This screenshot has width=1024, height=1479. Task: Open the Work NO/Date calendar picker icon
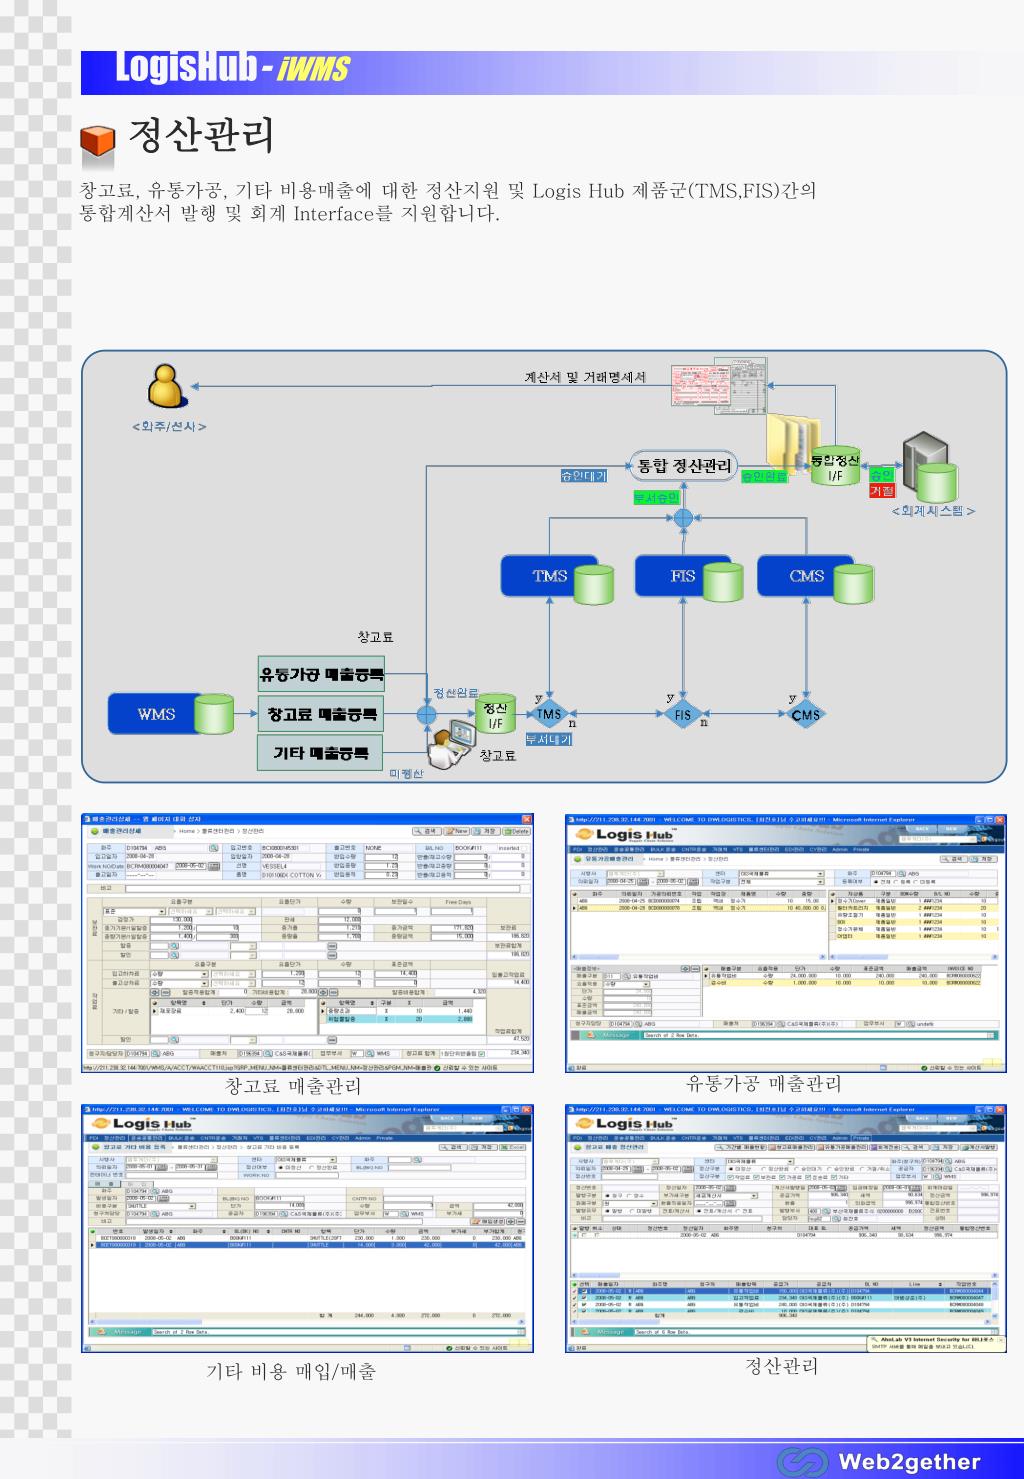[x=214, y=866]
